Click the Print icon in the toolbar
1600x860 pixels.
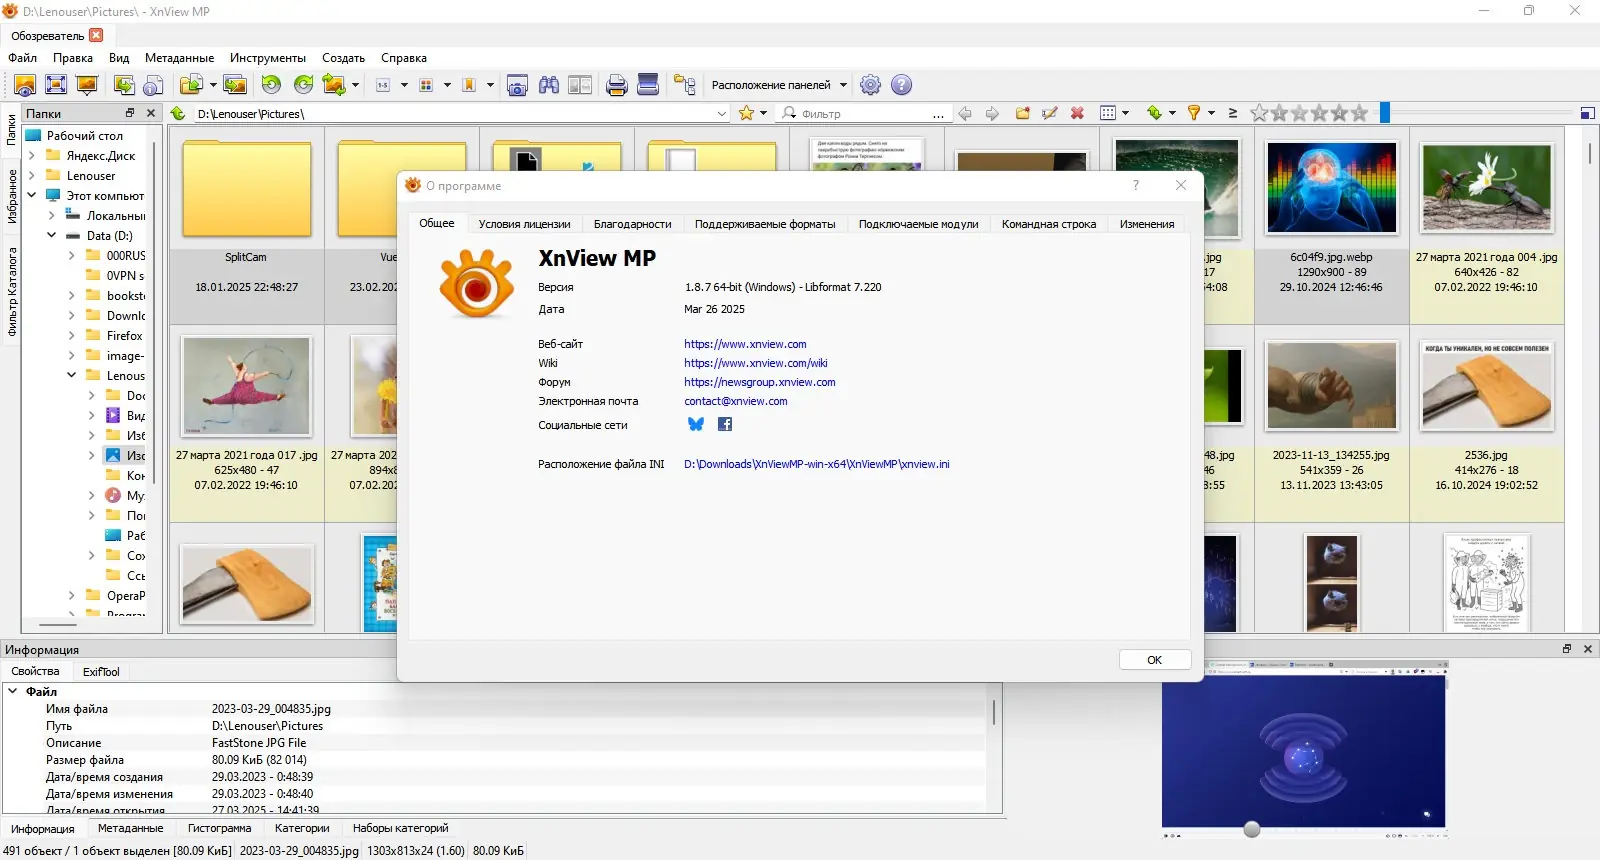pos(617,85)
